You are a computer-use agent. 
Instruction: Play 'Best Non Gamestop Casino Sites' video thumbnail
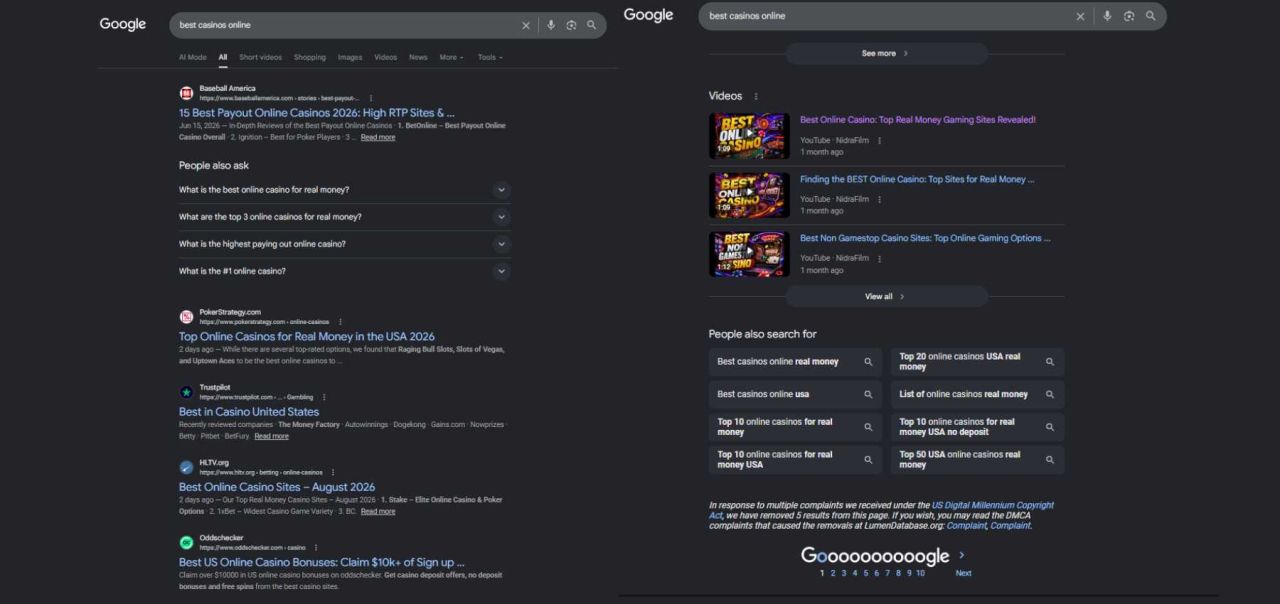point(749,254)
